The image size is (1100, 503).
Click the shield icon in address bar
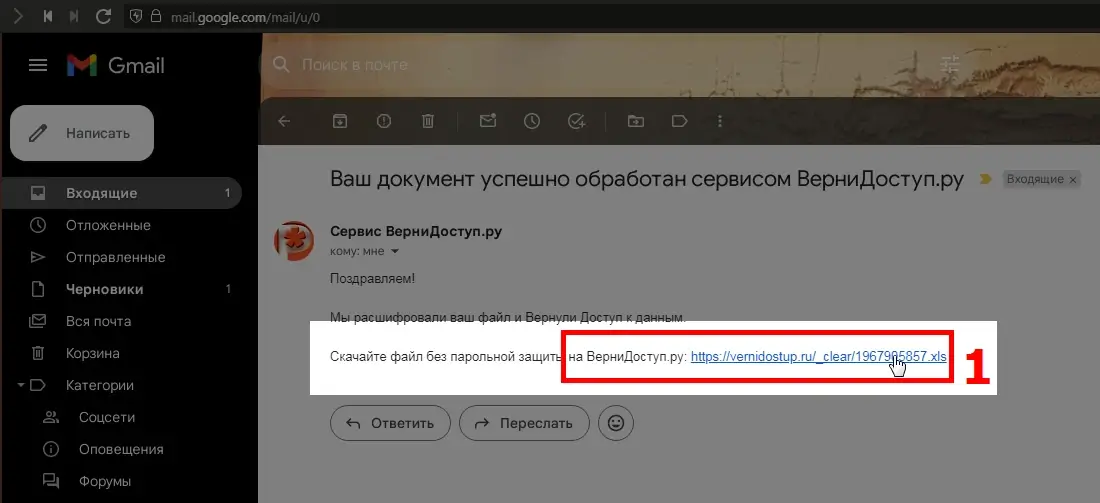click(136, 16)
